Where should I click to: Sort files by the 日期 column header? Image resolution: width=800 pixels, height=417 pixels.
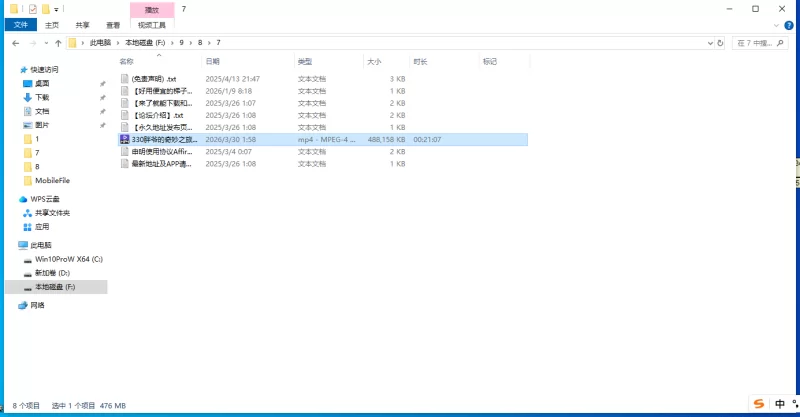212,61
